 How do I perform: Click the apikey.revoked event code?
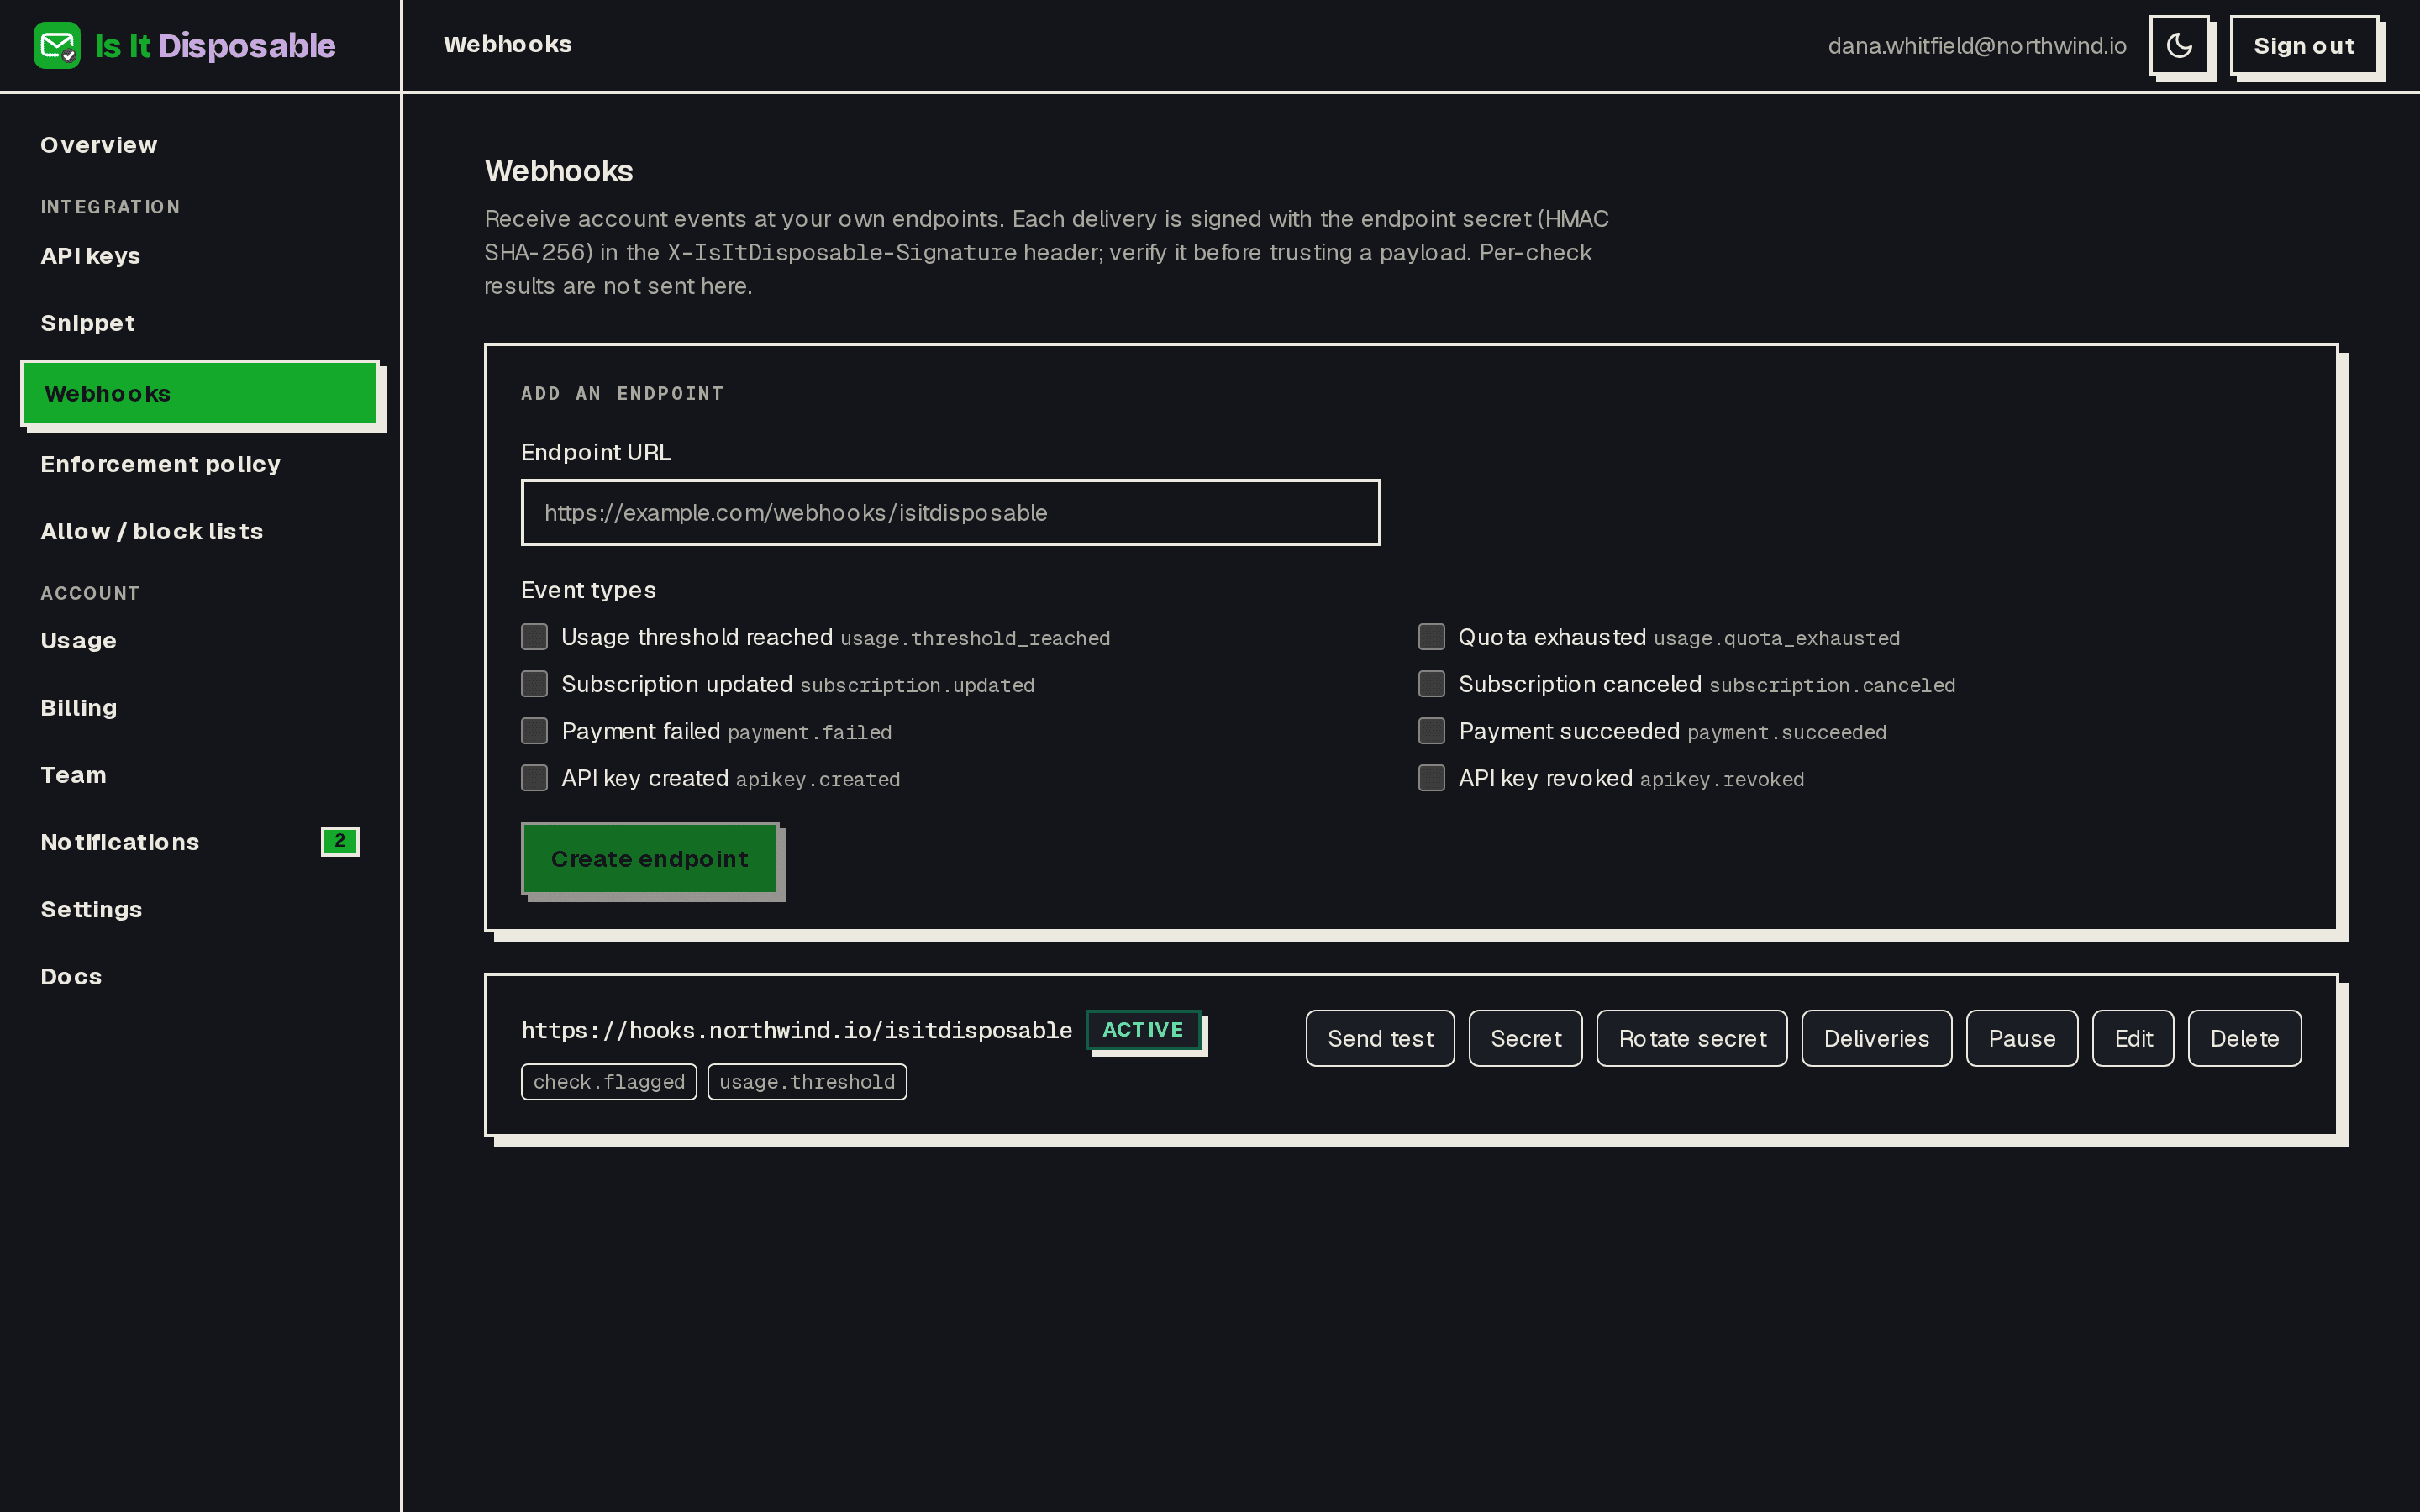(1722, 779)
